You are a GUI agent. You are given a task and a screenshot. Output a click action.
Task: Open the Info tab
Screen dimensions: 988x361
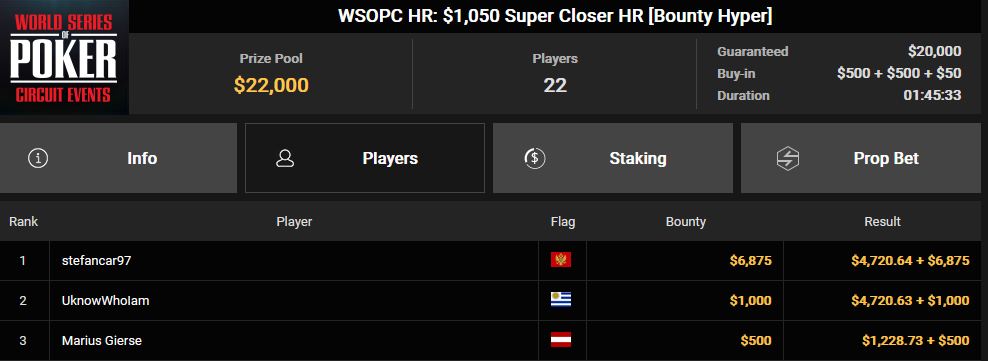click(118, 158)
